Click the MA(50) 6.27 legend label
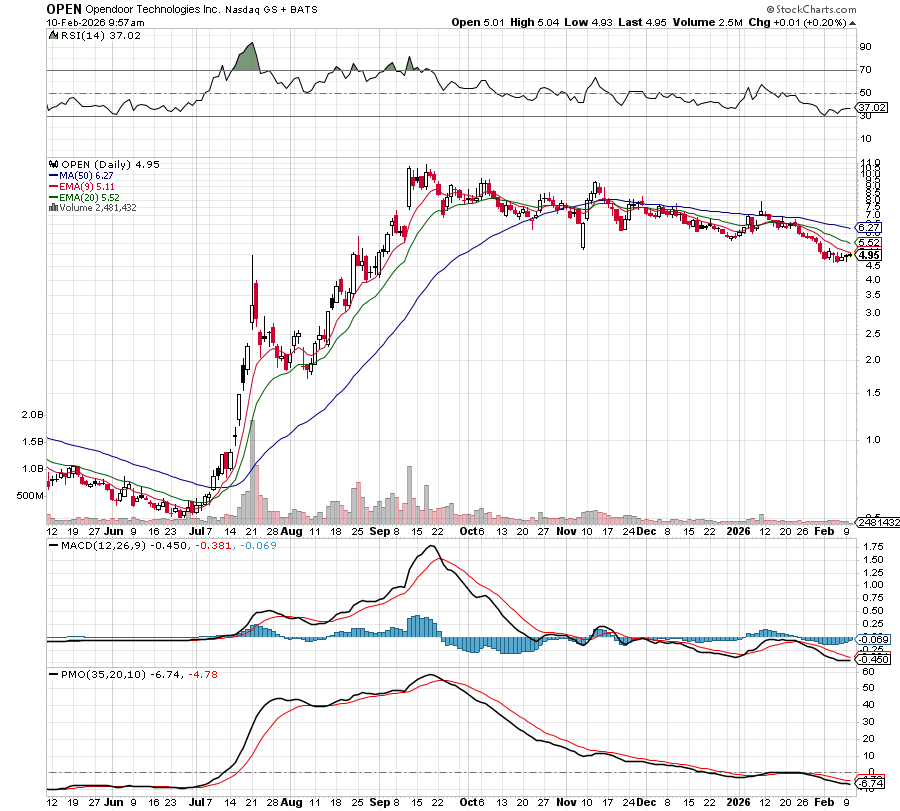The height and width of the screenshot is (811, 900). 86,176
